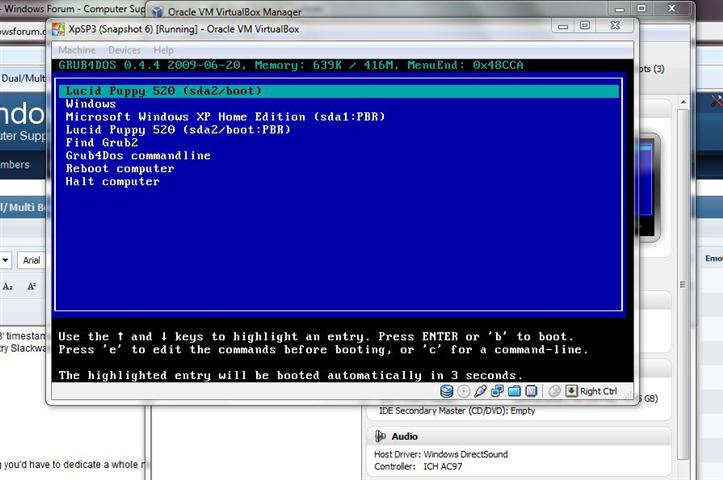Click the Right Ctrl host key label
The image size is (723, 480).
599,391
